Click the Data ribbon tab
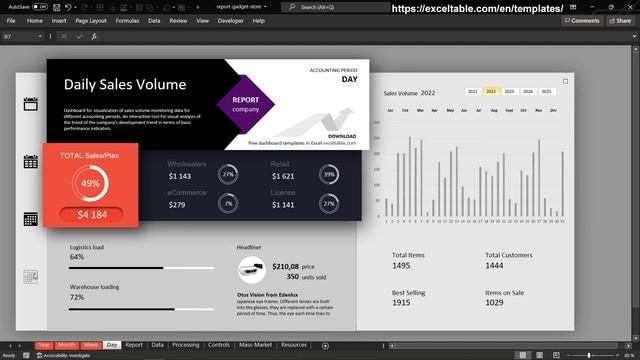640x360 pixels. pyautogui.click(x=154, y=21)
